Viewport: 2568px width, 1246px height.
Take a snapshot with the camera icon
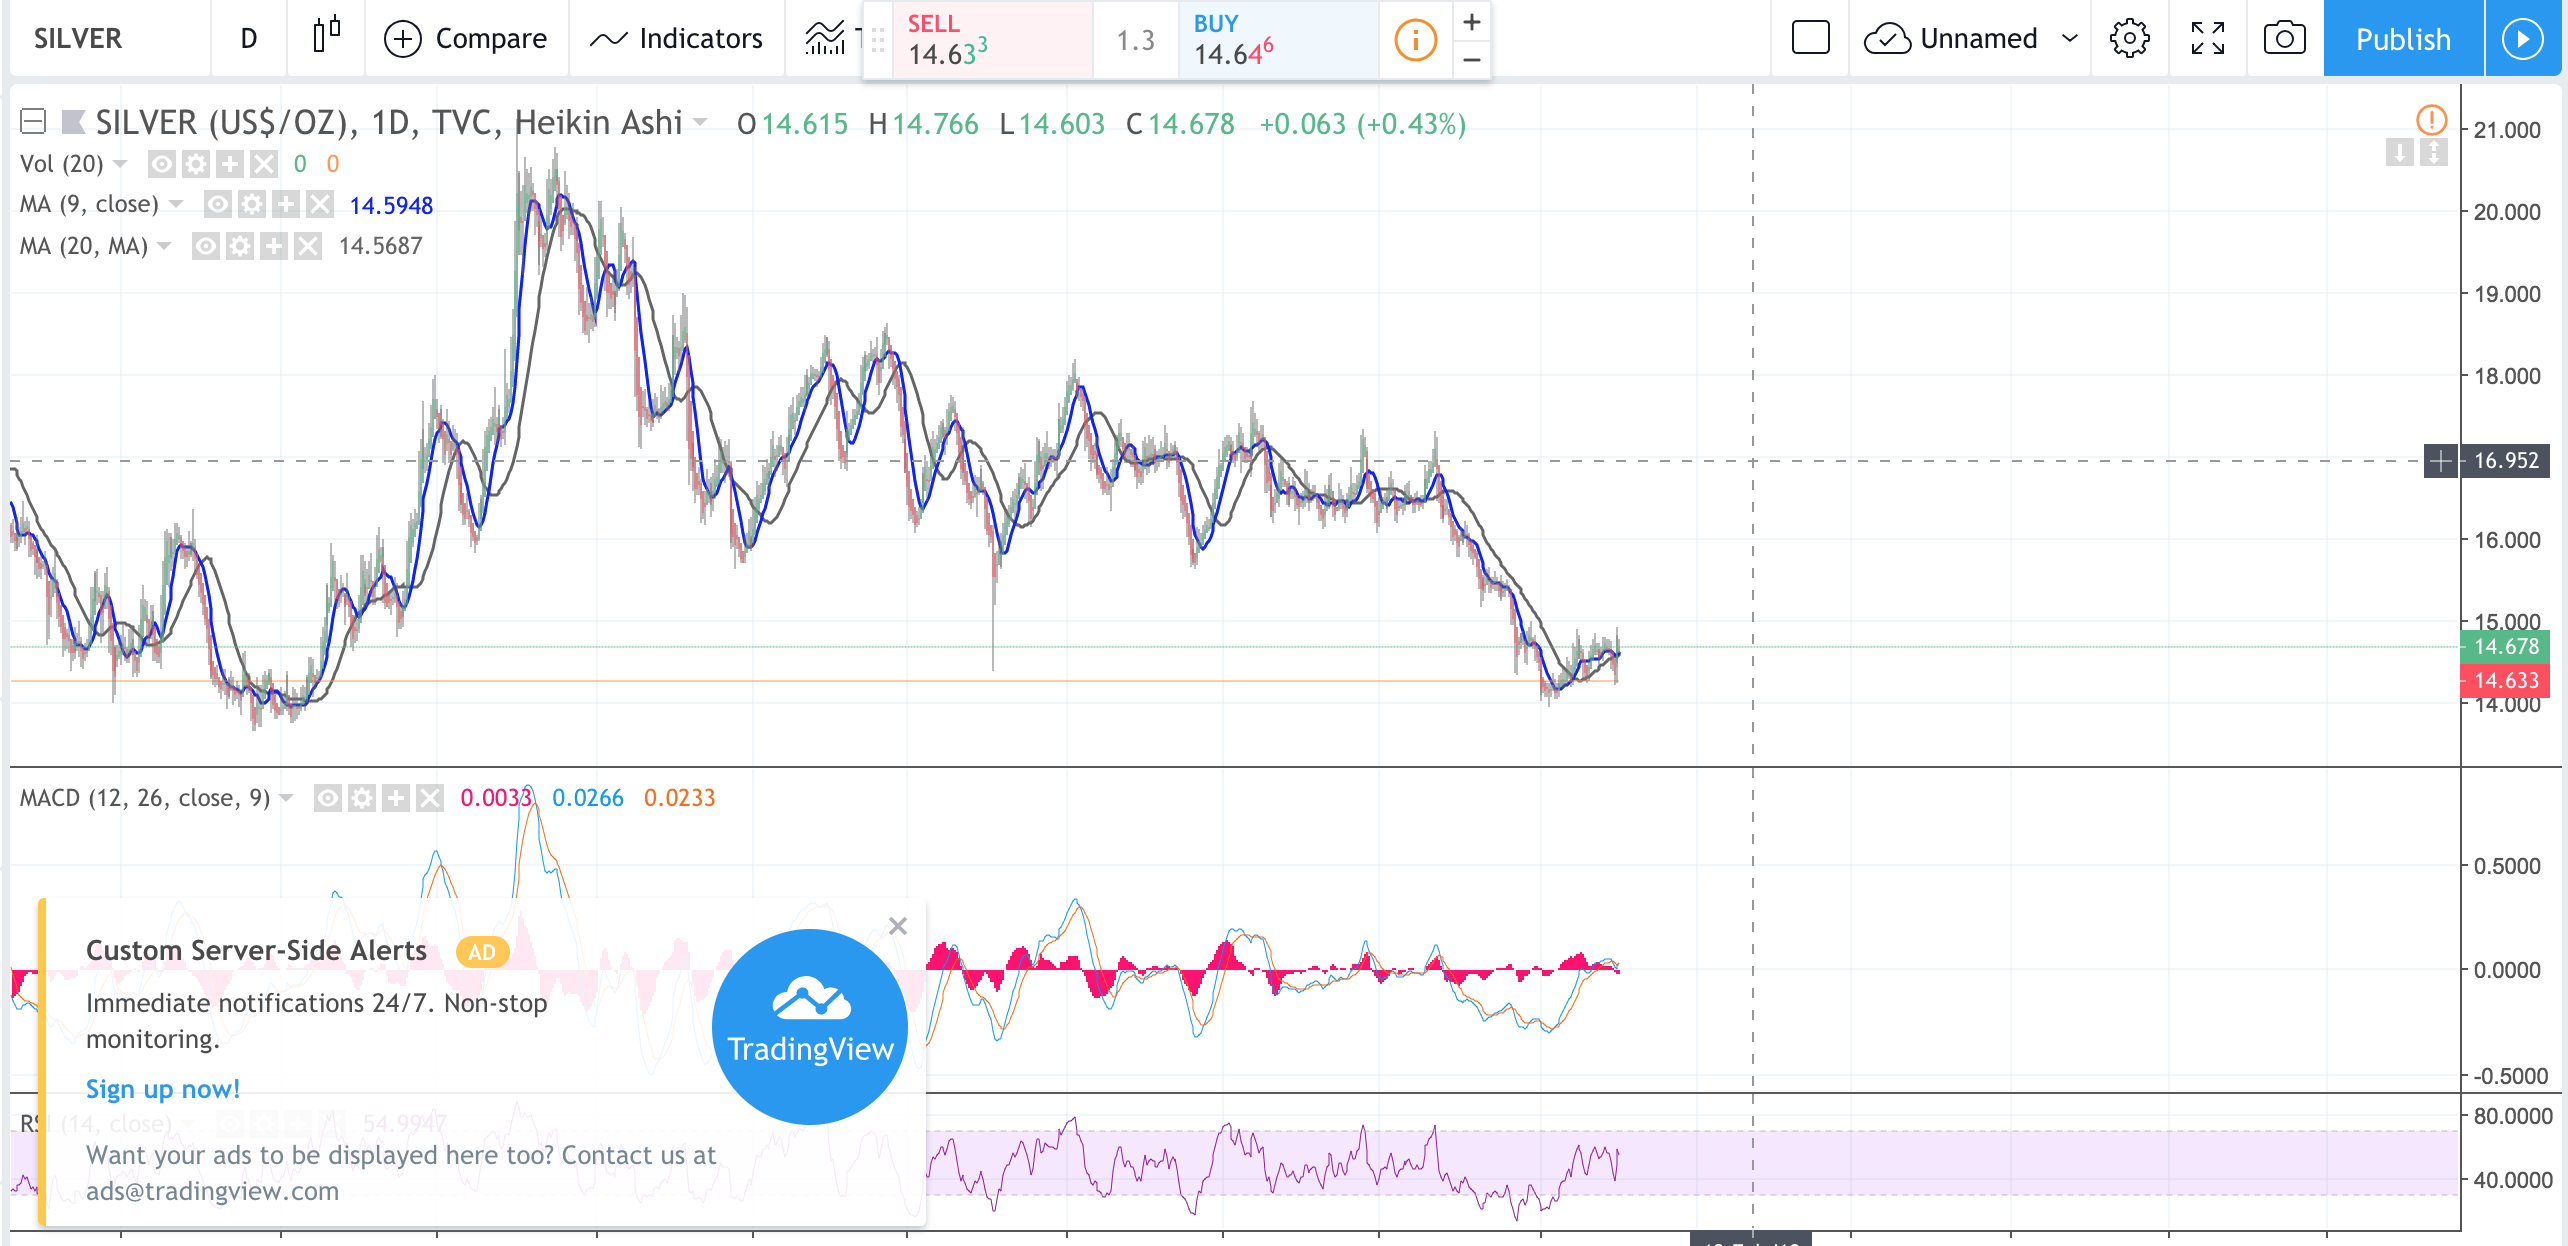click(x=2284, y=39)
